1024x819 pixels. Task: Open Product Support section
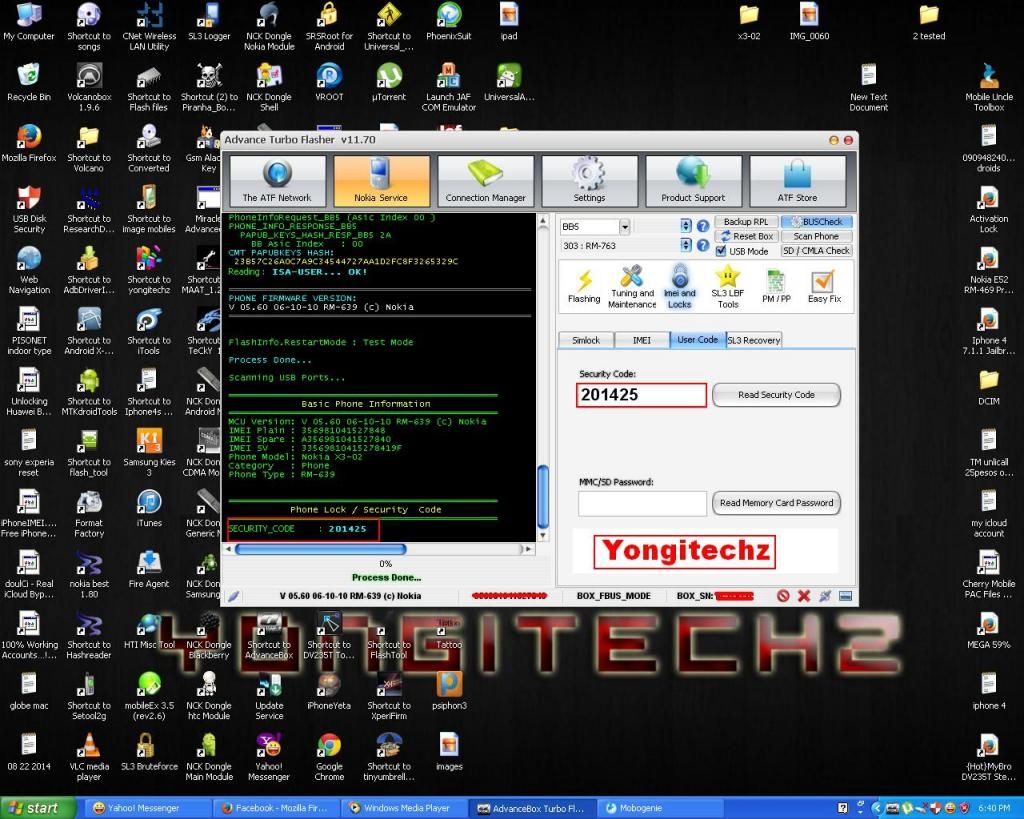(x=692, y=181)
